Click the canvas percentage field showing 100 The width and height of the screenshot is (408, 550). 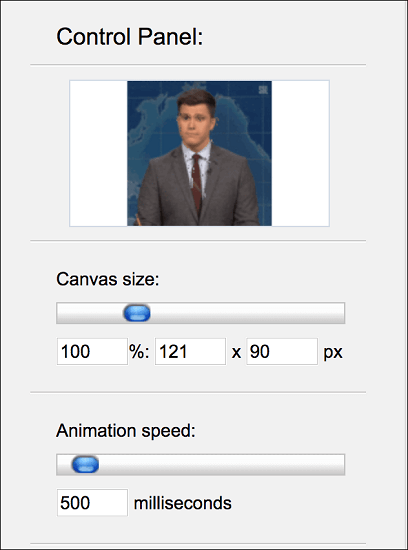pos(92,351)
